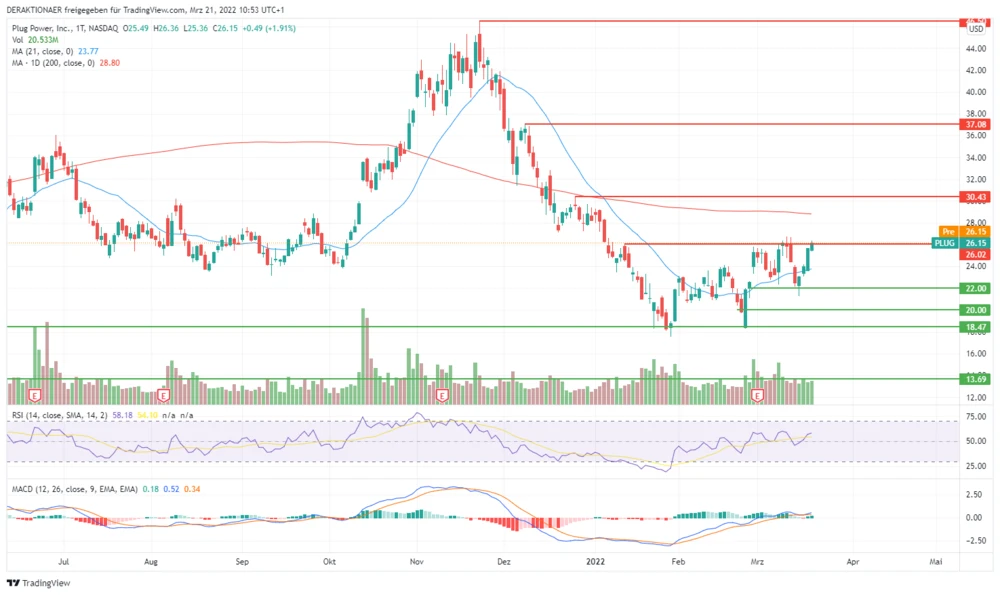Image resolution: width=1000 pixels, height=595 pixels.
Task: Click the USD currency label
Action: pos(976,30)
